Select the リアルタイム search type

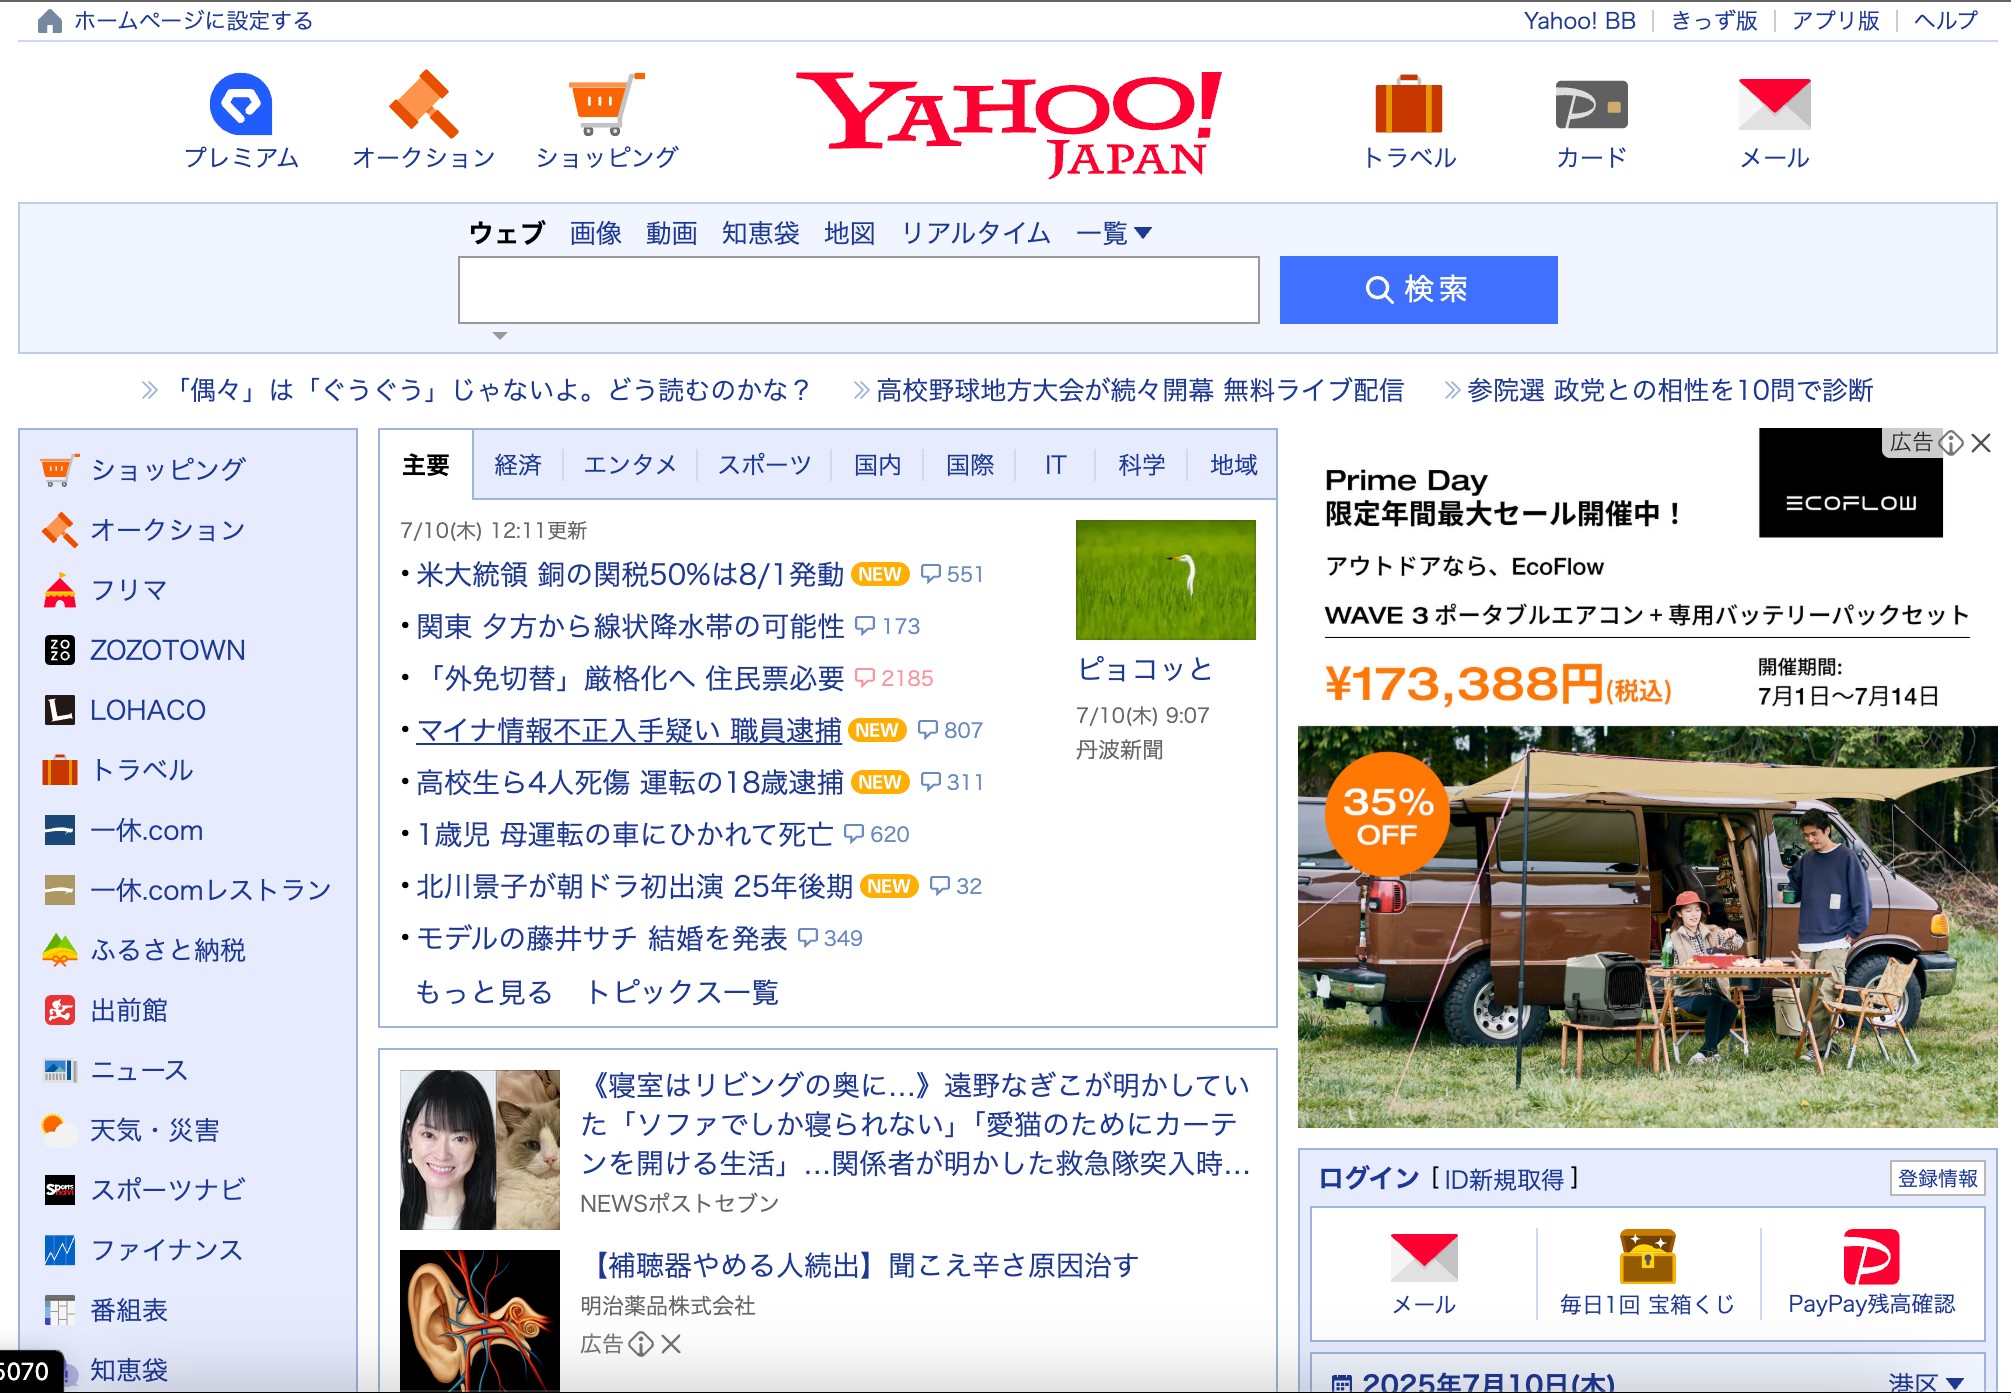coord(975,233)
